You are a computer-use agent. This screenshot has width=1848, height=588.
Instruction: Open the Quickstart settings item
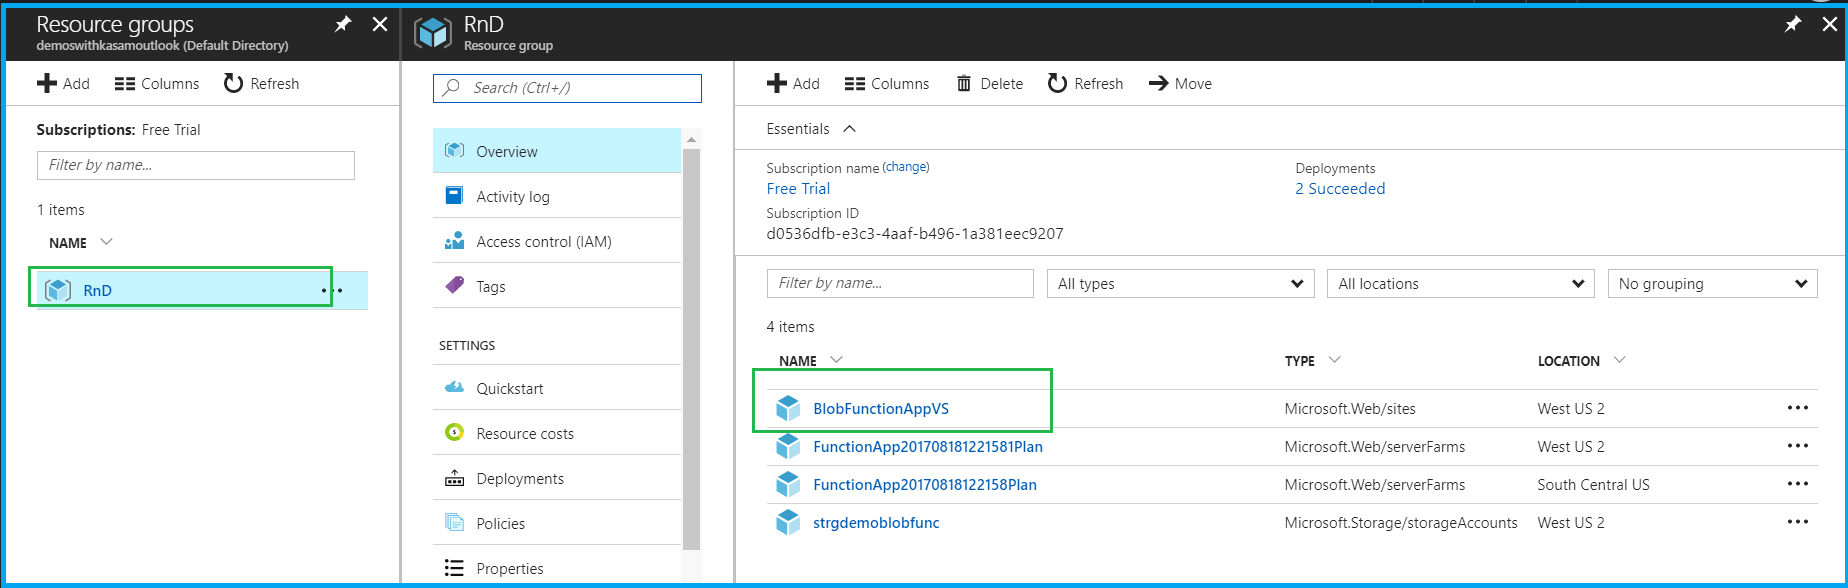tap(557, 388)
